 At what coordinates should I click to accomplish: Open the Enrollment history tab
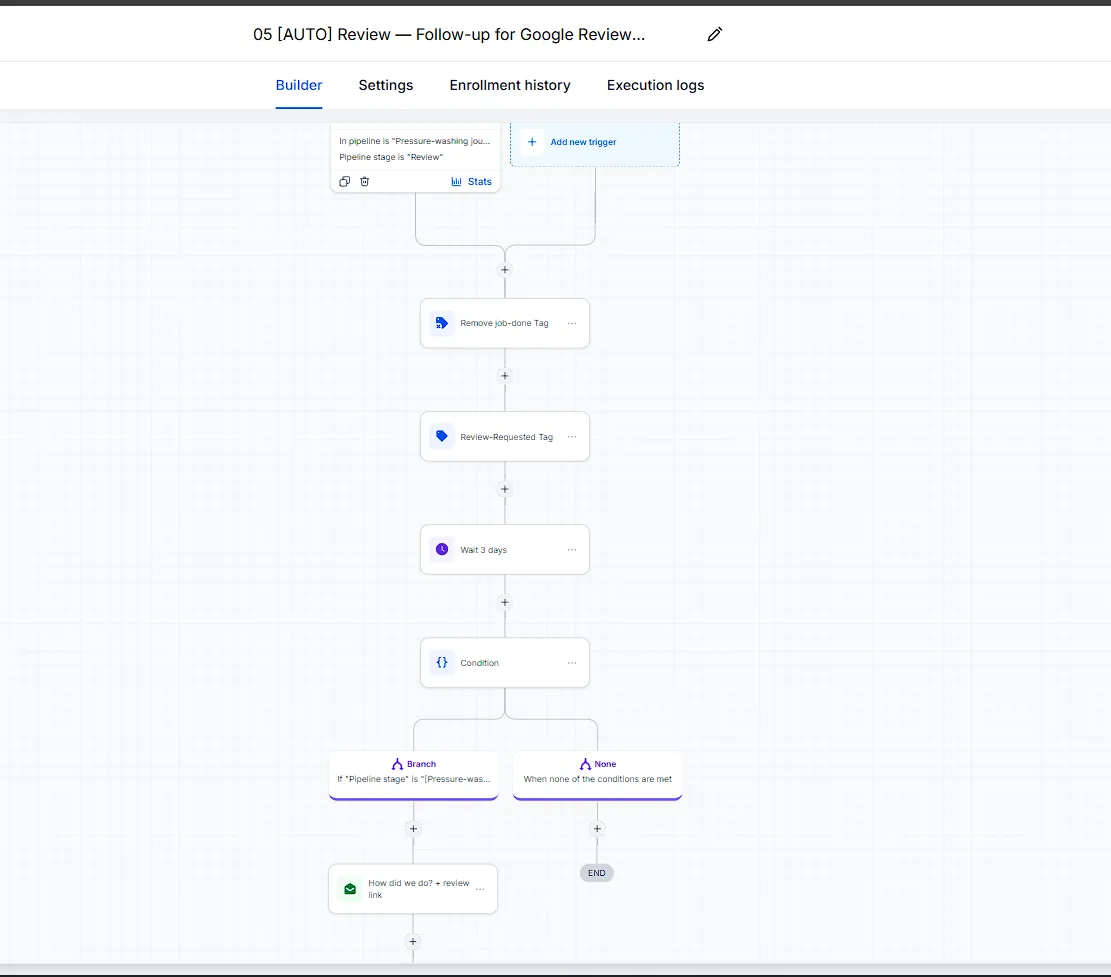coord(509,85)
